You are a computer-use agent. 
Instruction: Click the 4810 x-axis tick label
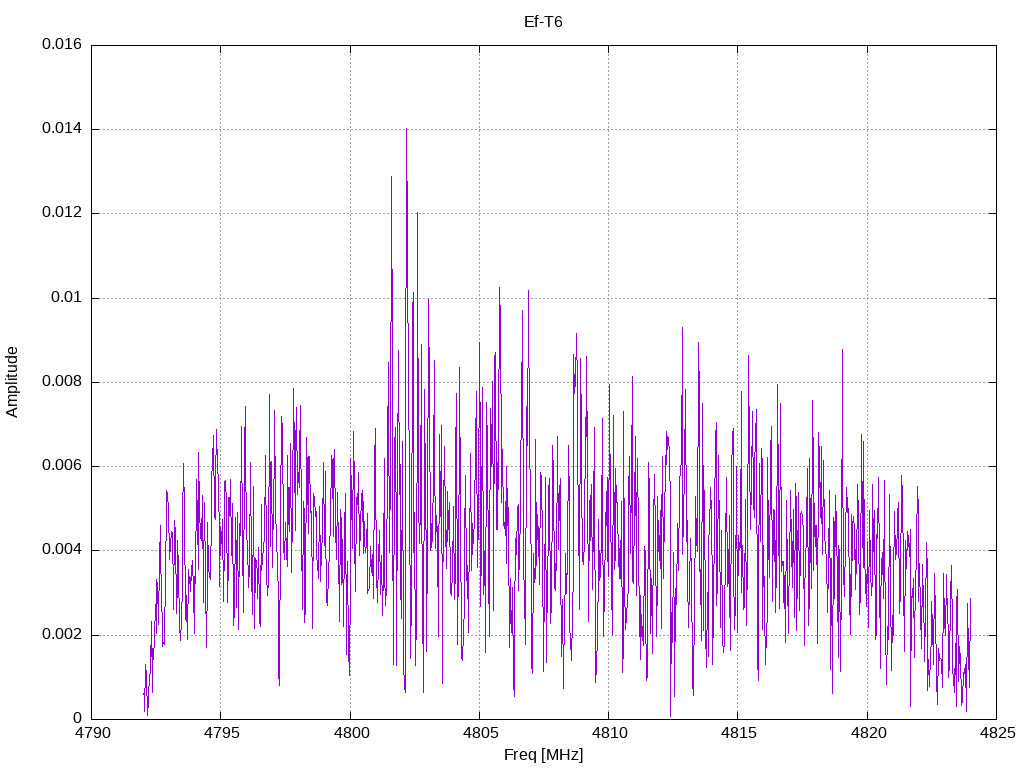(x=609, y=733)
